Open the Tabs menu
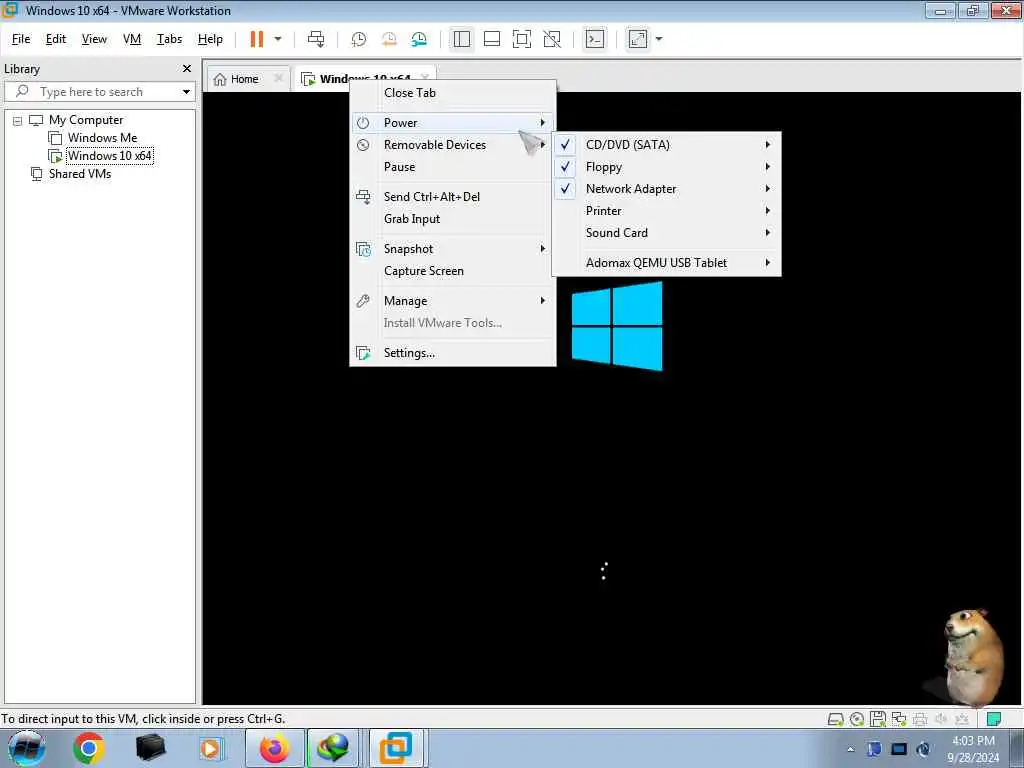Image resolution: width=1024 pixels, height=768 pixels. click(169, 39)
